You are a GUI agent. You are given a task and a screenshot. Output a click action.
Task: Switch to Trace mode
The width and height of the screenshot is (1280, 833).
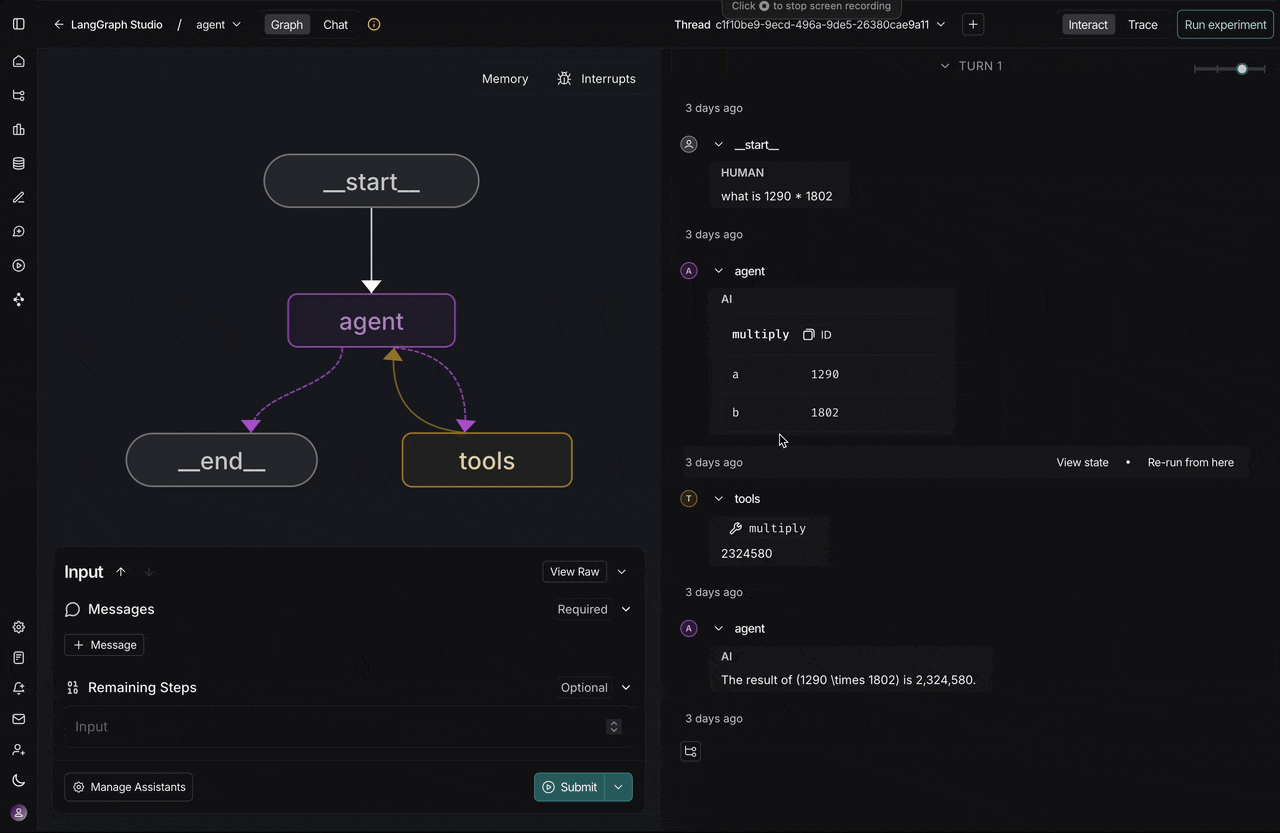(x=1142, y=24)
